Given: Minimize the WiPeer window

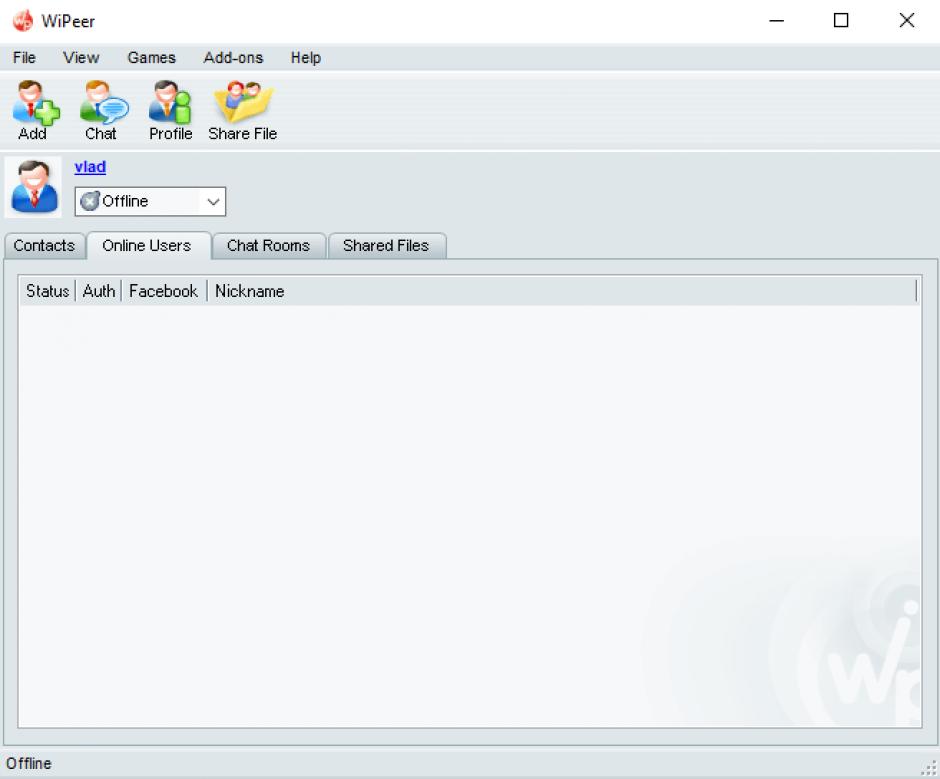Looking at the screenshot, I should click(776, 21).
